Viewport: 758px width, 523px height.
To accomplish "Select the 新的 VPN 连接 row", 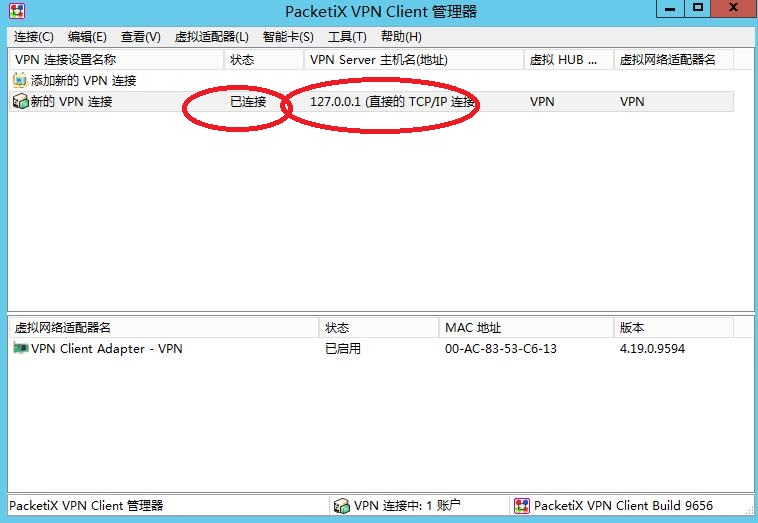I will pyautogui.click(x=71, y=102).
